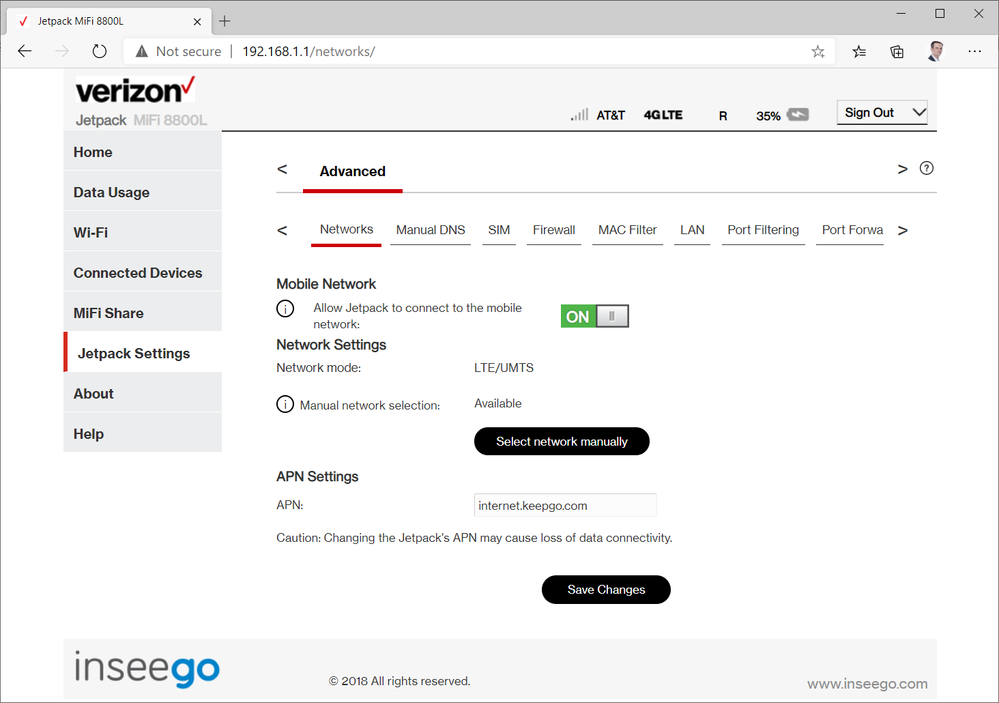
Task: Expand the Sign Out dropdown
Action: pyautogui.click(x=882, y=113)
